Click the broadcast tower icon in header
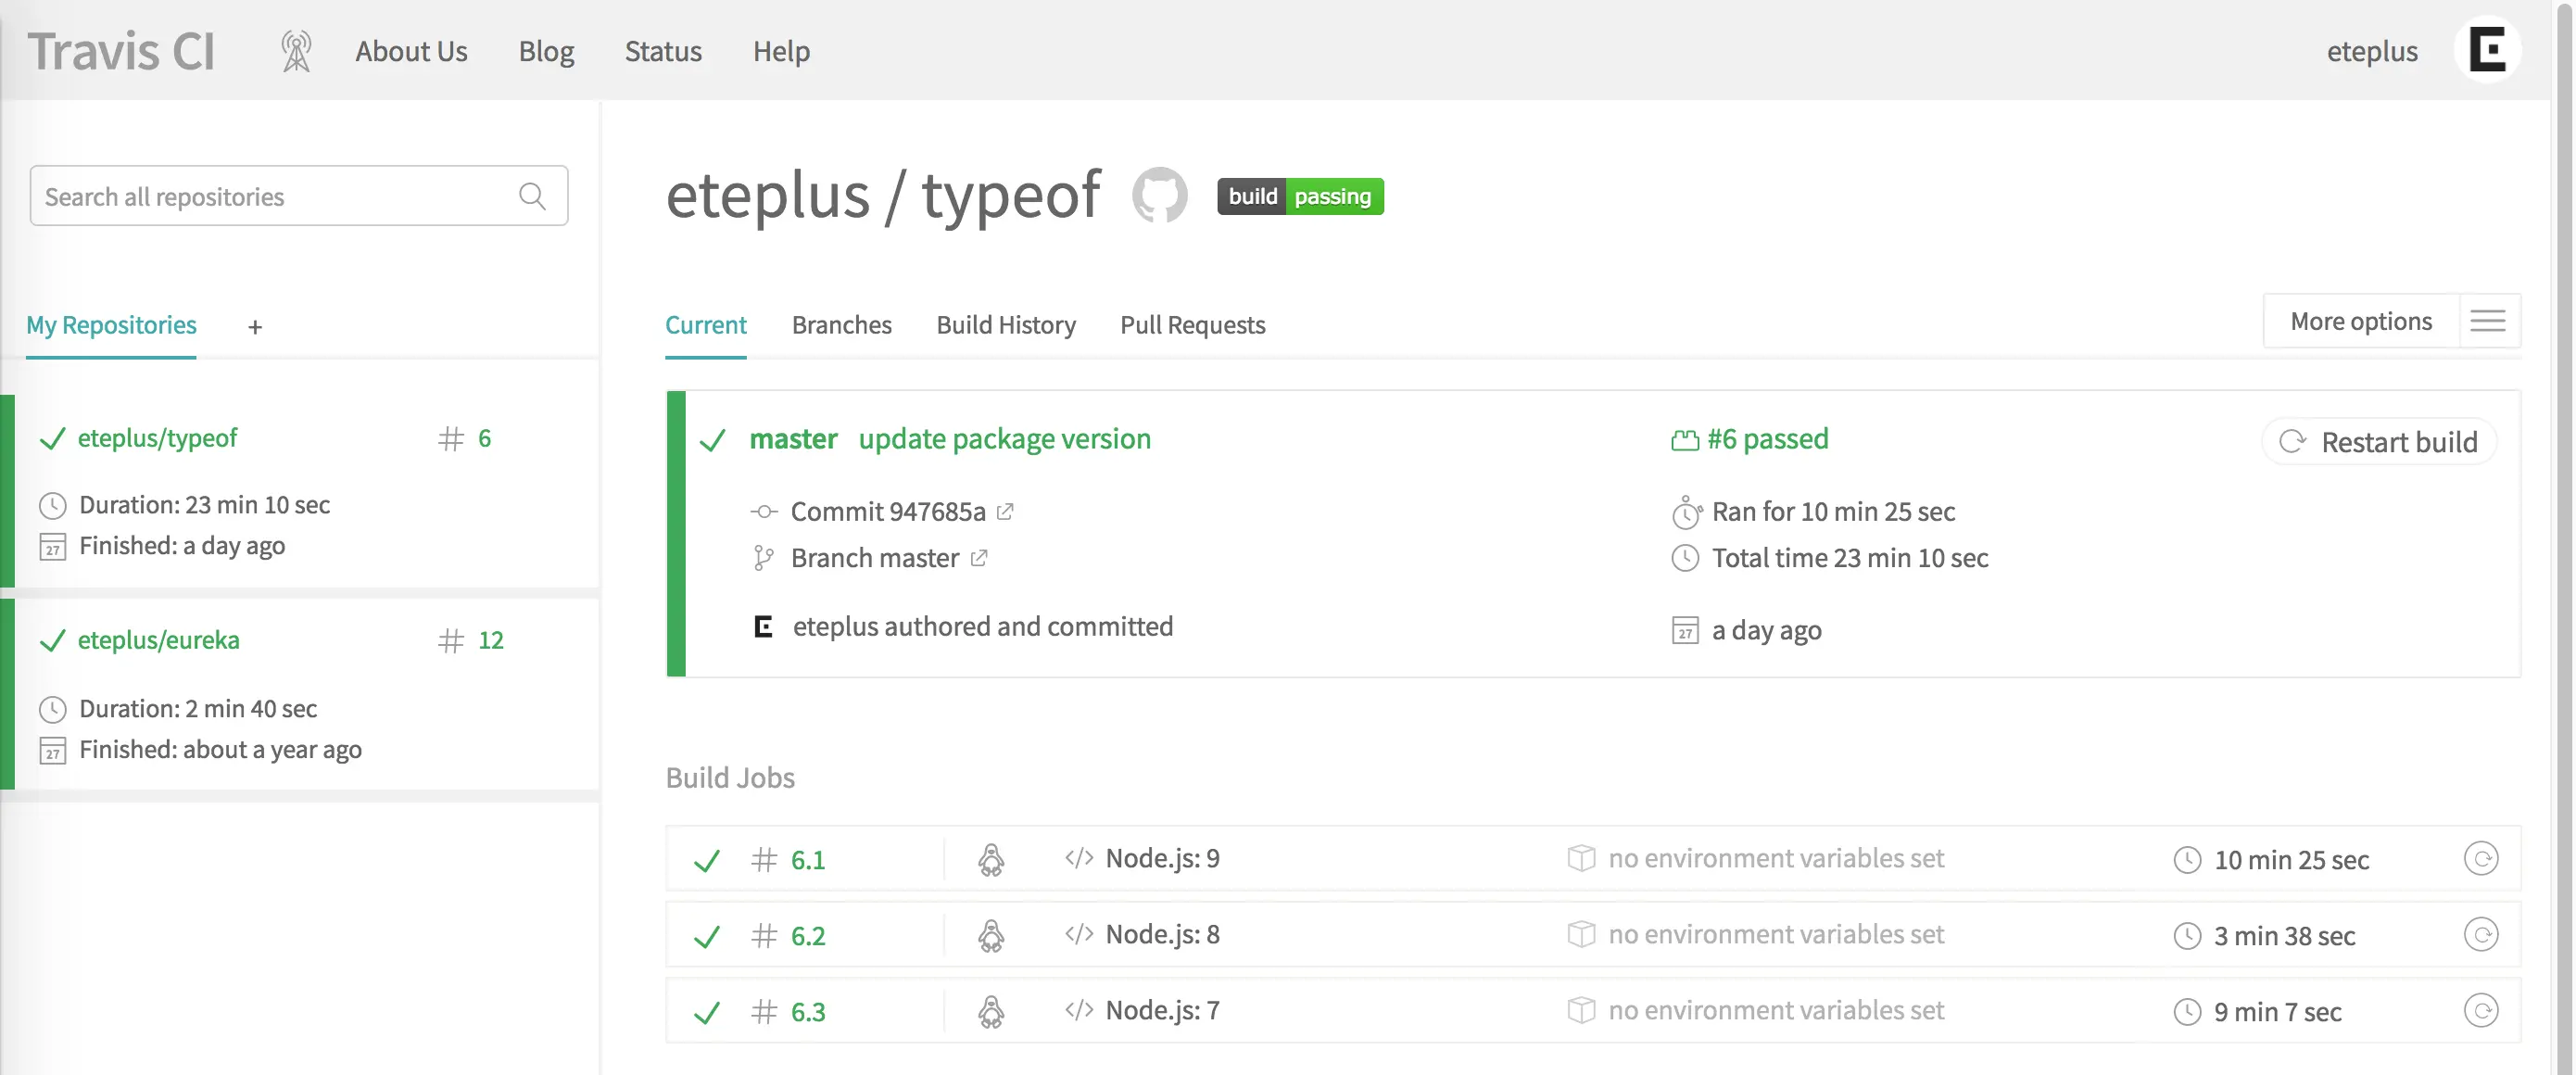Viewport: 2576px width, 1075px height. point(295,51)
